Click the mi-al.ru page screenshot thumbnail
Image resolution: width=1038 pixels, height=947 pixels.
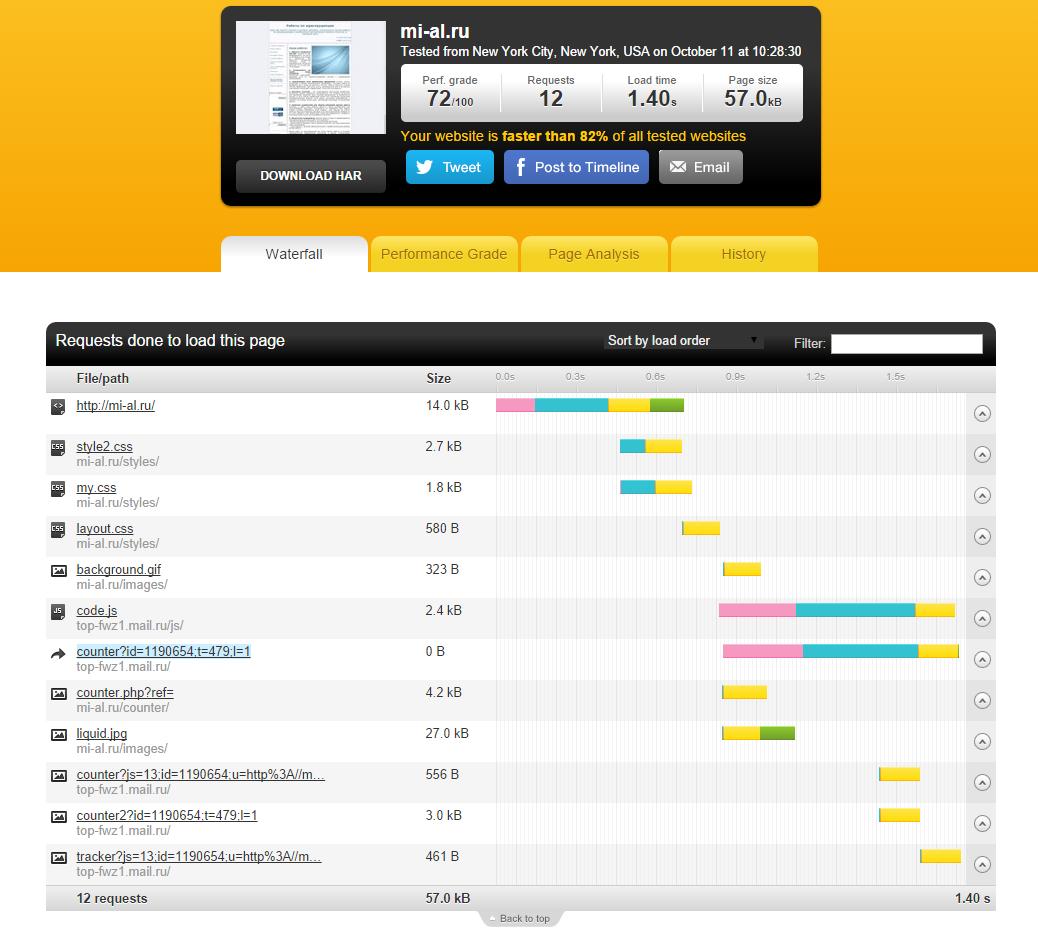pyautogui.click(x=310, y=77)
